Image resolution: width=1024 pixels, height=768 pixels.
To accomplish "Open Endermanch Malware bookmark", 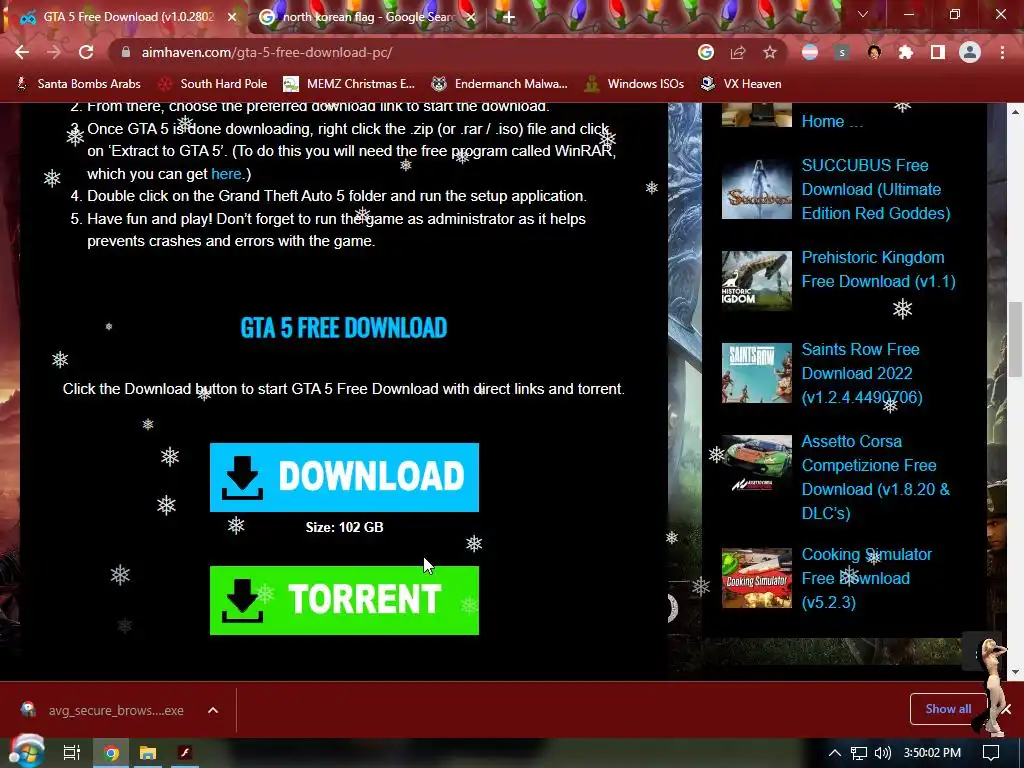I will tap(500, 84).
